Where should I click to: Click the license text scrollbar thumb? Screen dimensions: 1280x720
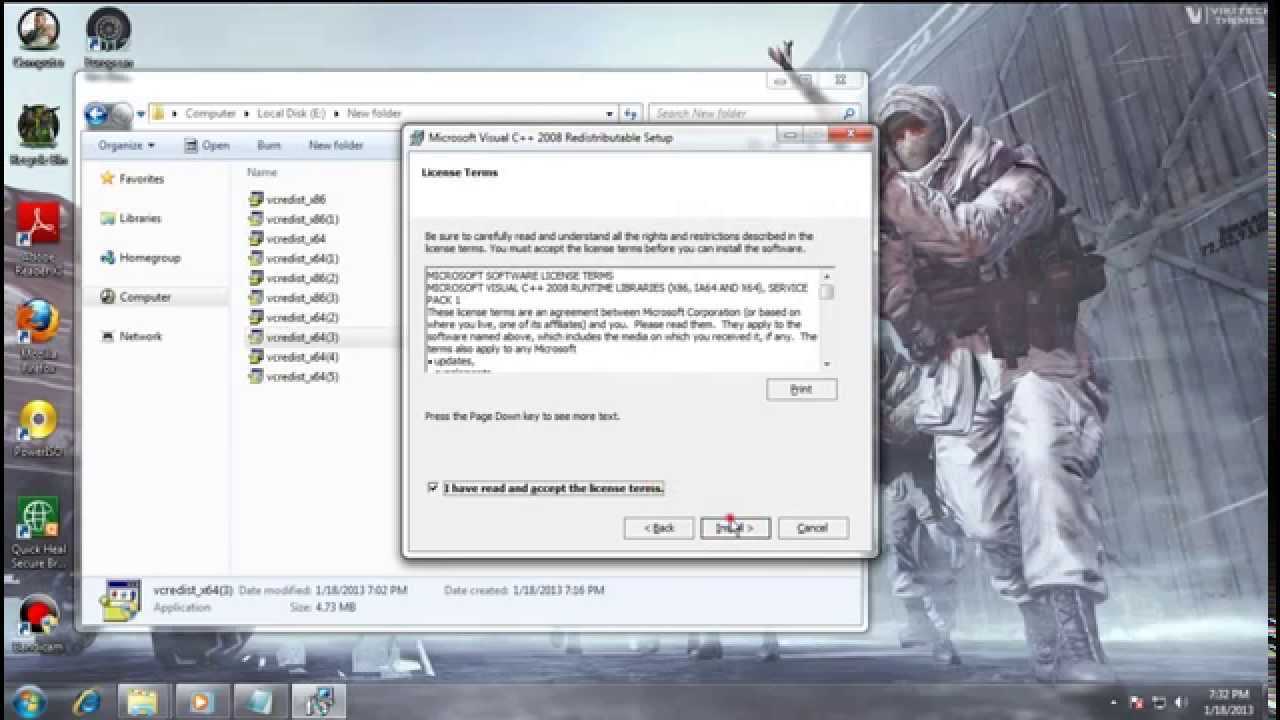click(826, 292)
